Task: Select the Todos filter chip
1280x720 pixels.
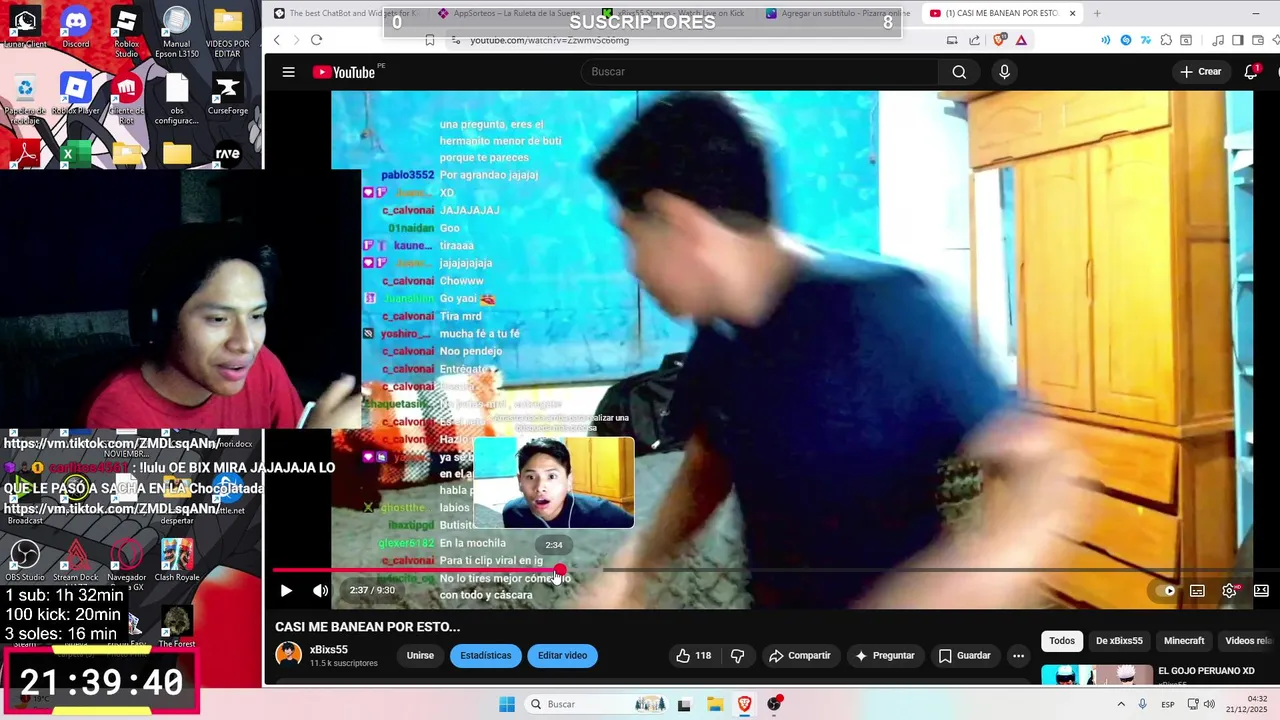Action: (x=1062, y=641)
